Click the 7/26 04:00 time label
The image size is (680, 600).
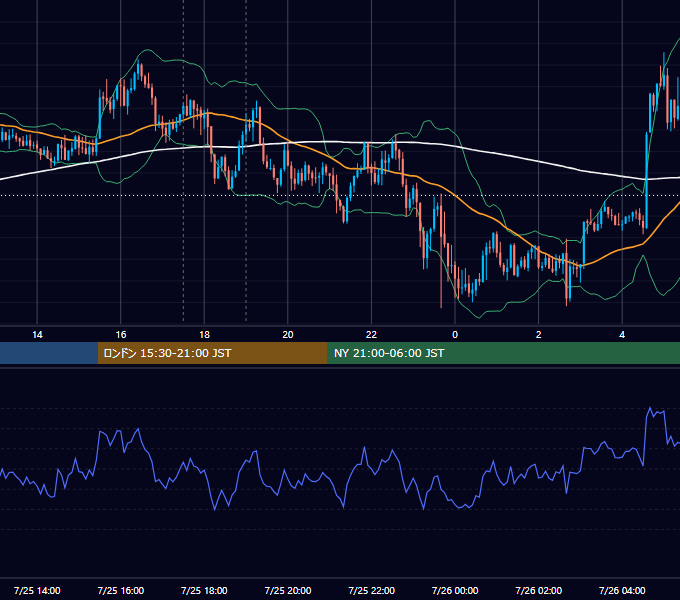(622, 590)
